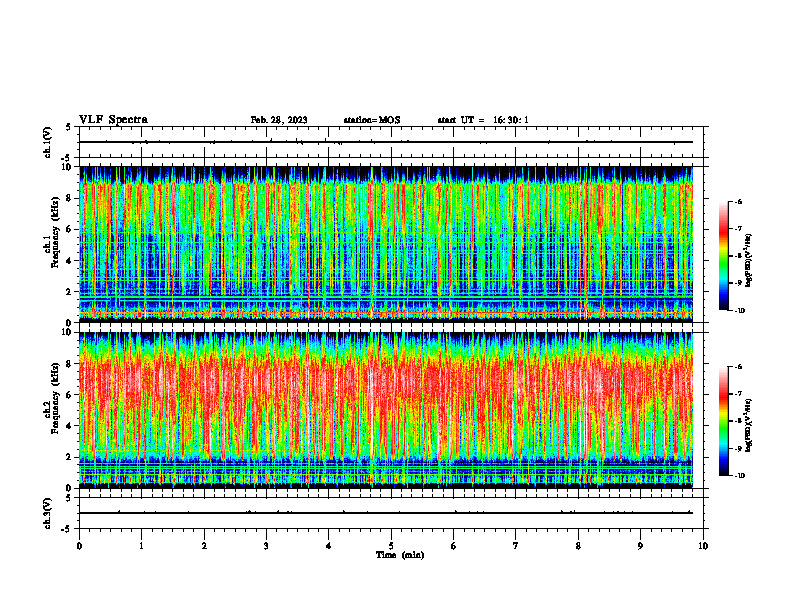Click the "-8" tick on ch.2 colorbar
The width and height of the screenshot is (792, 612).
click(739, 421)
